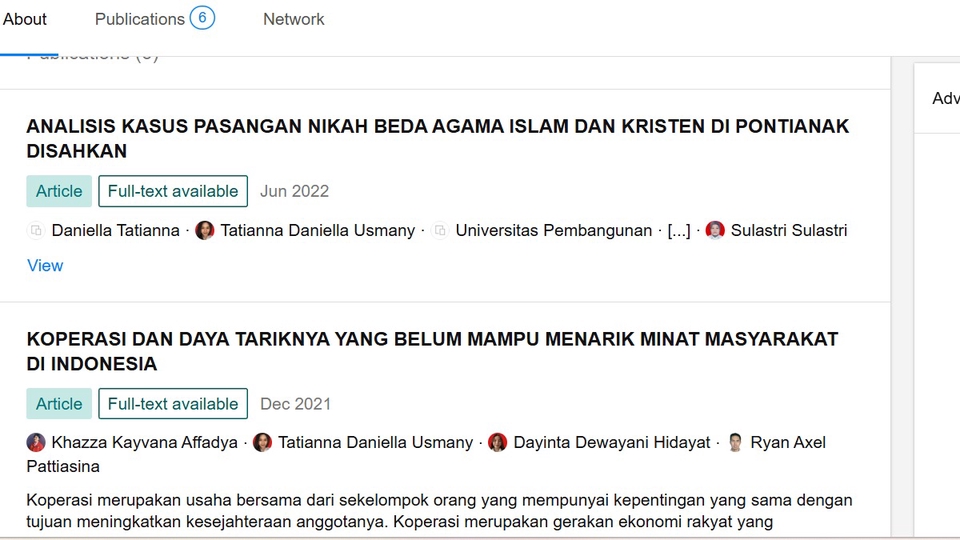The image size is (960, 540).
Task: Open author Sulastri Sulastri
Action: [789, 230]
